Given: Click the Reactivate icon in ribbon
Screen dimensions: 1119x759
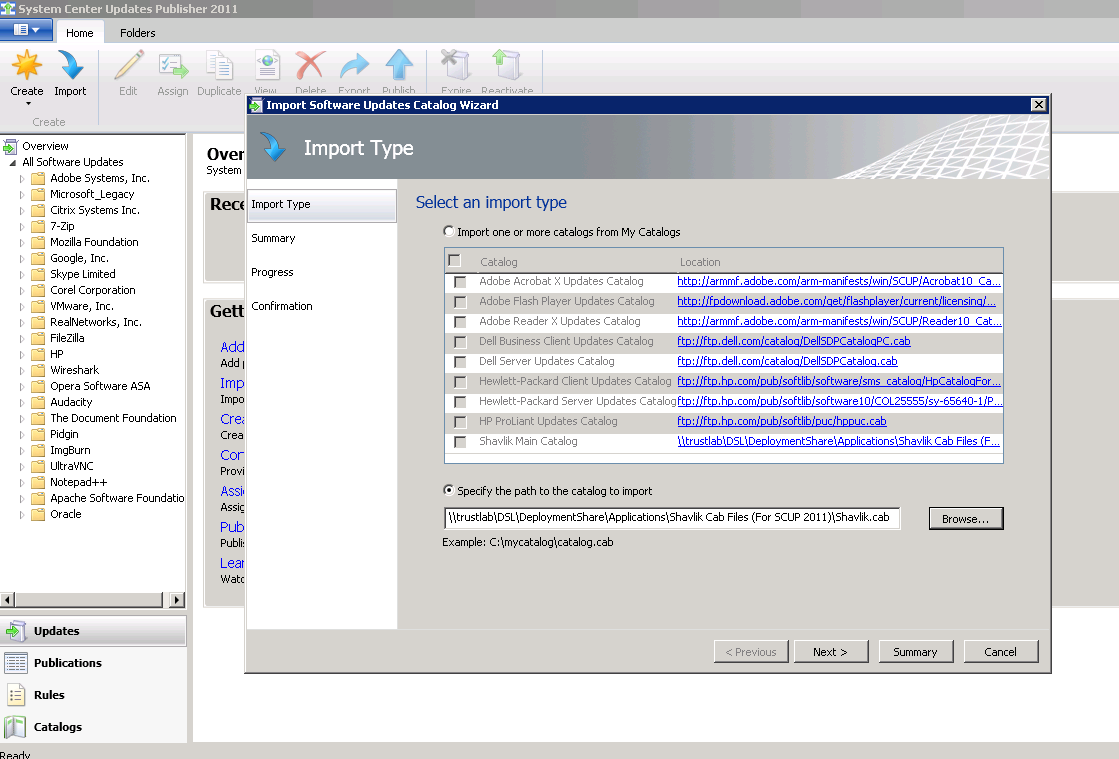Looking at the screenshot, I should [507, 66].
